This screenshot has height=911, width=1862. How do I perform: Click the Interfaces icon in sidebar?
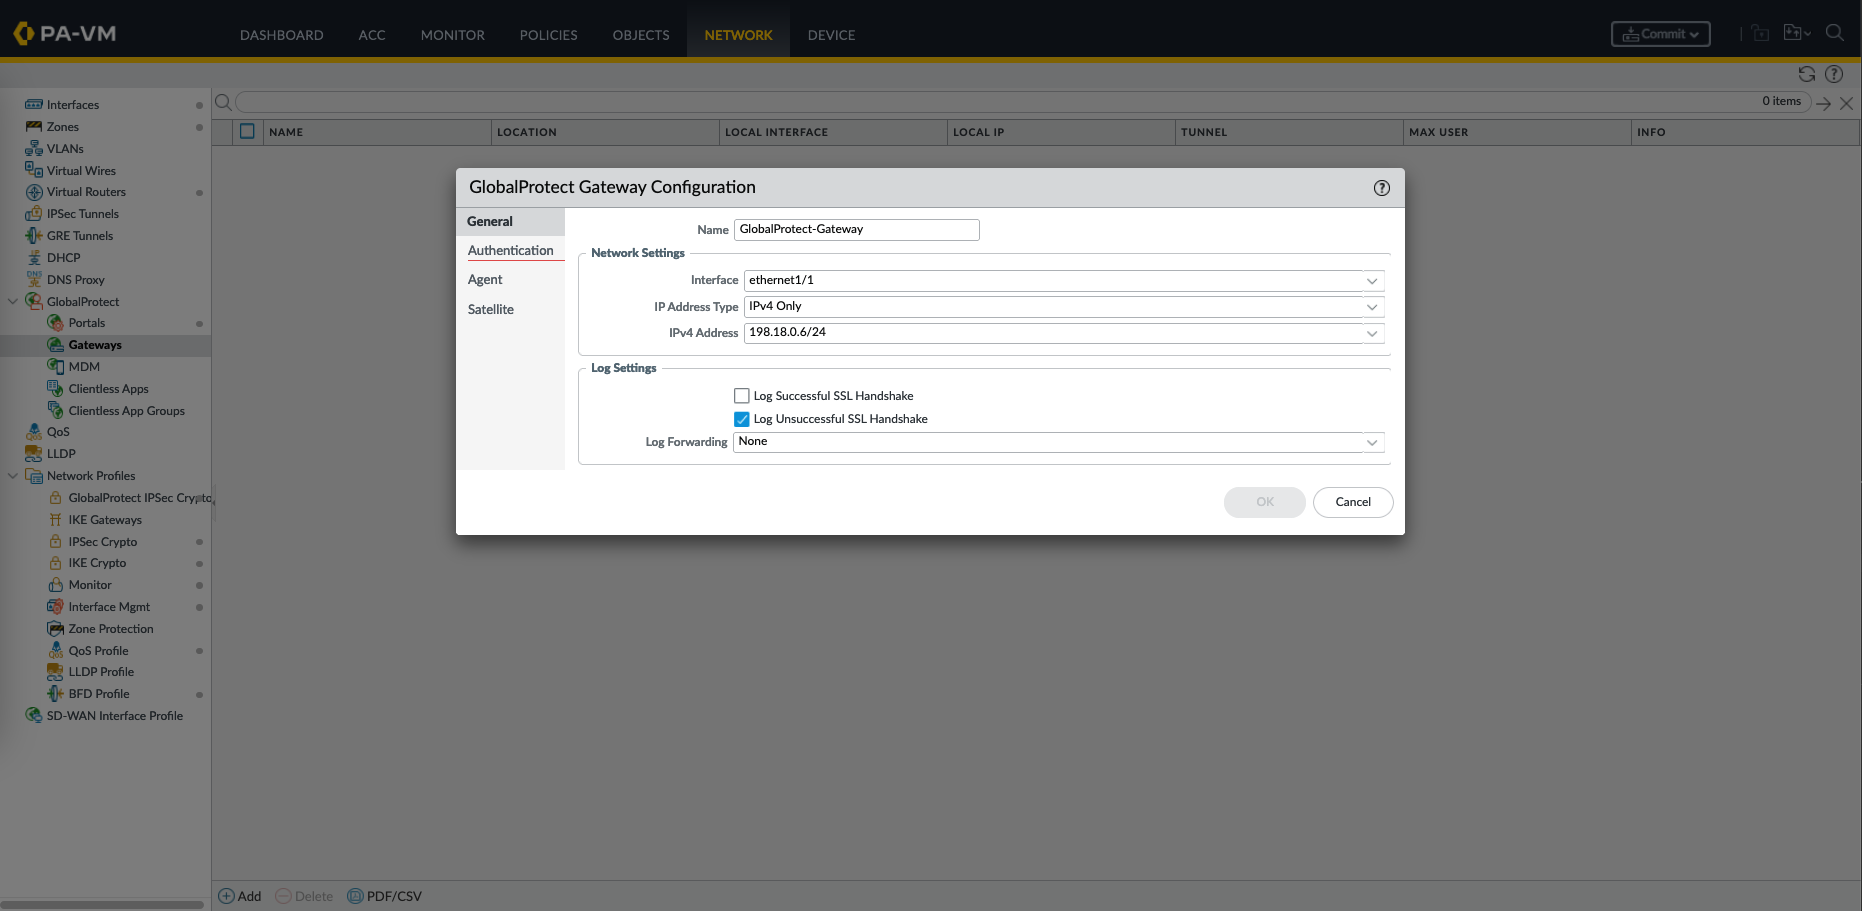pyautogui.click(x=34, y=105)
